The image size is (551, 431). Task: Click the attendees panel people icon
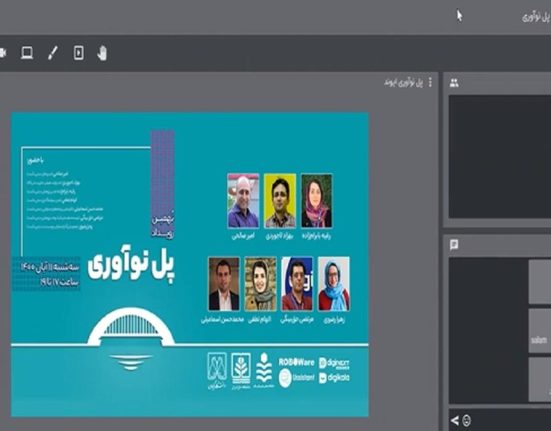click(454, 83)
